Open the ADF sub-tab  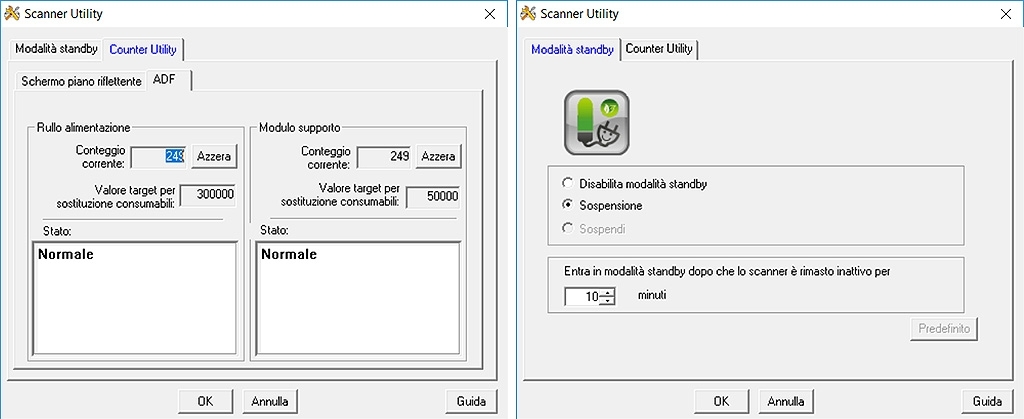click(163, 80)
